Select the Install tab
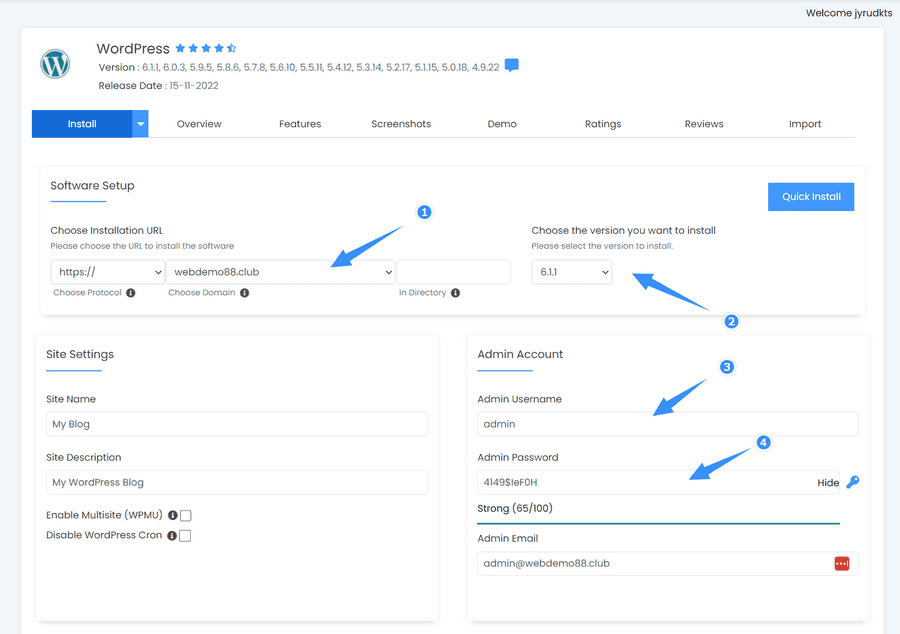 [x=82, y=124]
